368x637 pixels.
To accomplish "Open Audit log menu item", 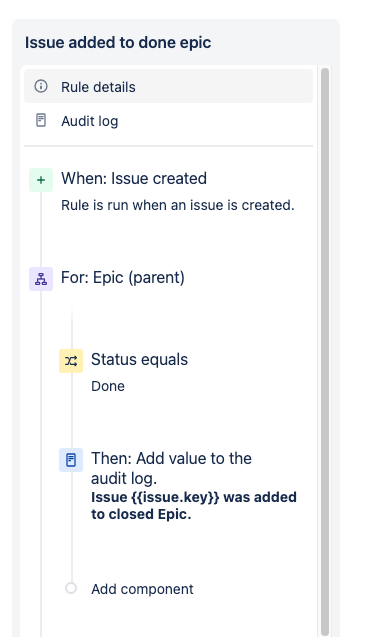I will pos(169,121).
